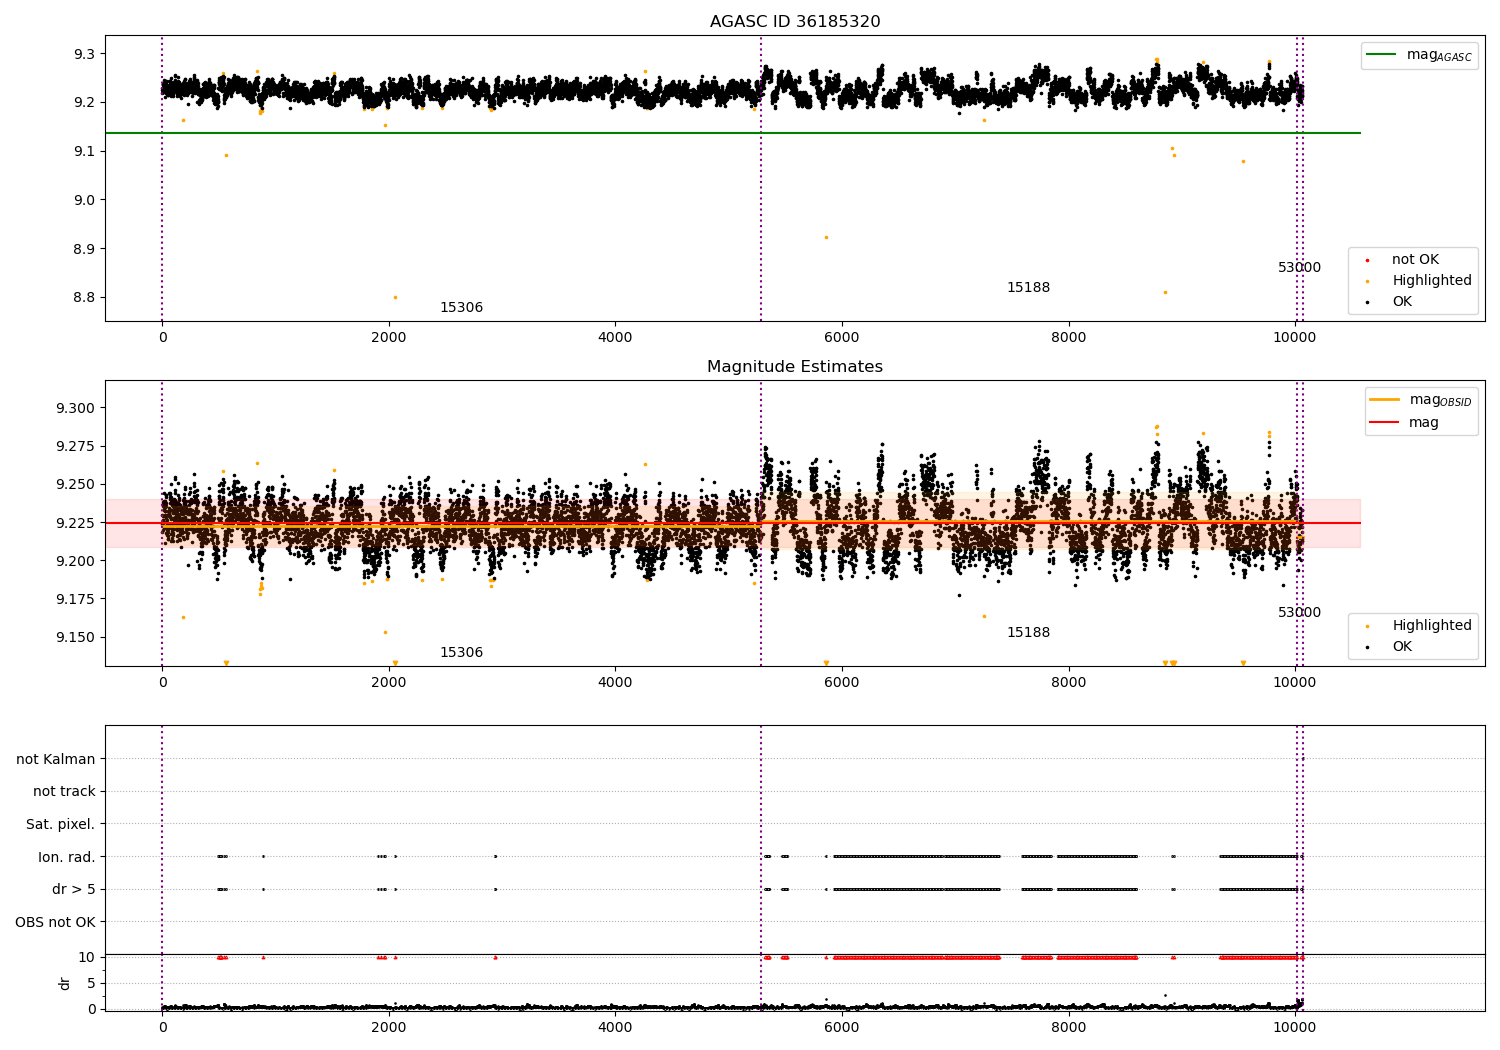Click the orange line sample beside mag OBSID
1500x1050 pixels.
point(1384,400)
